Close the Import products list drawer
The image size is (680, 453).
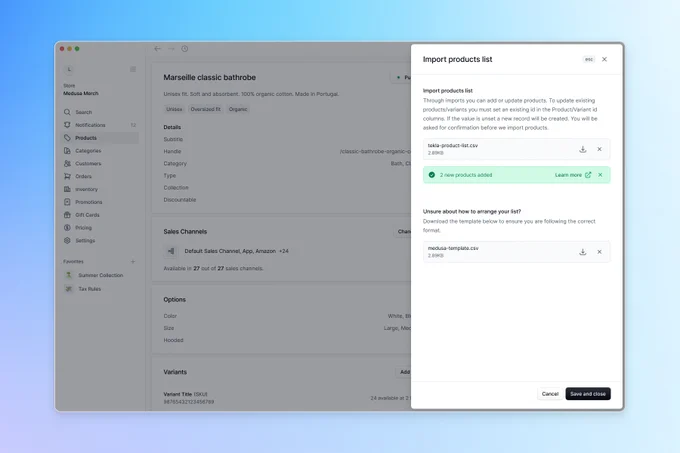point(604,59)
